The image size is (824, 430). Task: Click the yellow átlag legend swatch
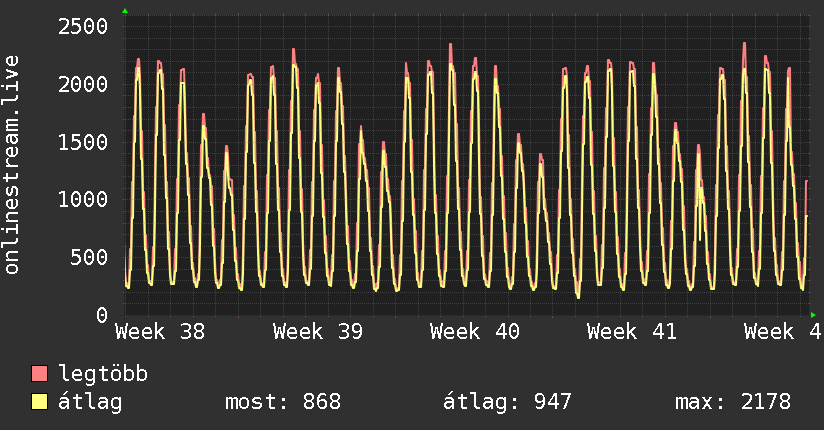point(39,402)
